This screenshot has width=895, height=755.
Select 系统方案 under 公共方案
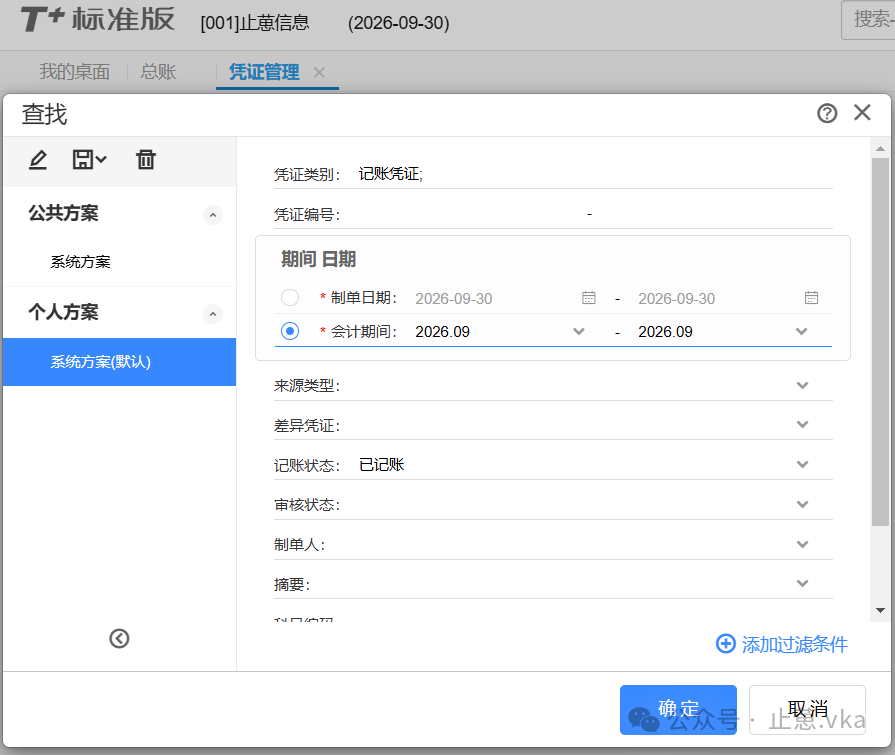click(x=80, y=262)
